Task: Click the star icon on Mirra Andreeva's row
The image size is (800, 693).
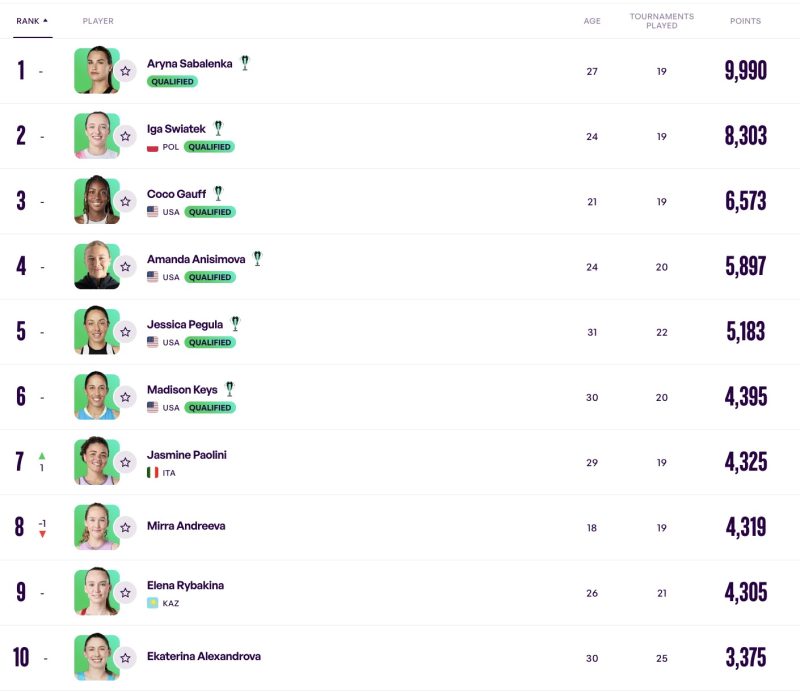Action: click(125, 527)
